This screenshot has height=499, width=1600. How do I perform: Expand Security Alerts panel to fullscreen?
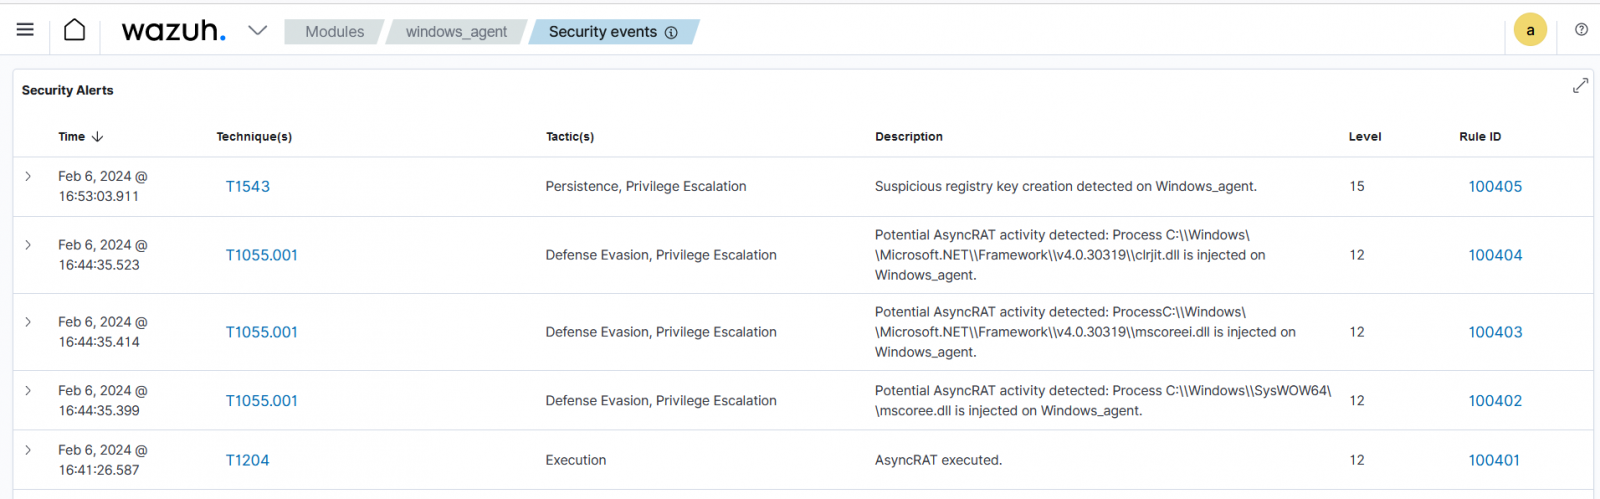click(x=1580, y=86)
